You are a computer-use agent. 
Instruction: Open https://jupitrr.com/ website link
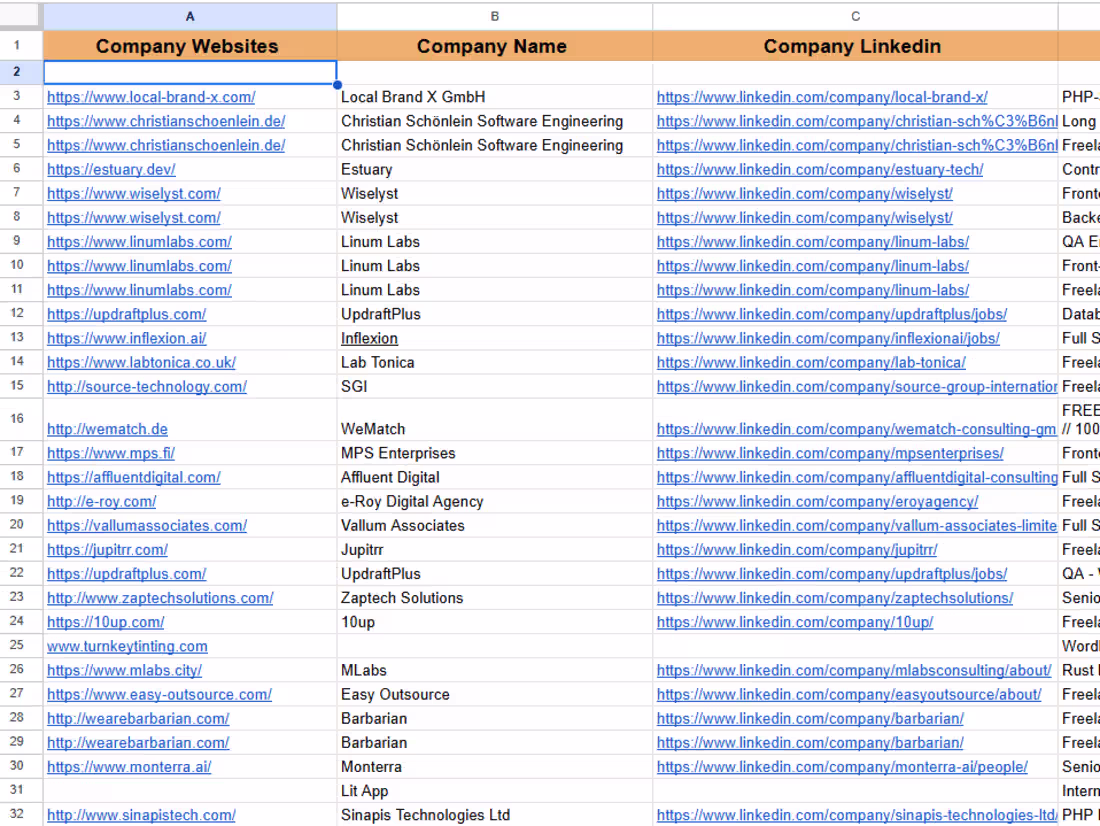click(x=107, y=549)
